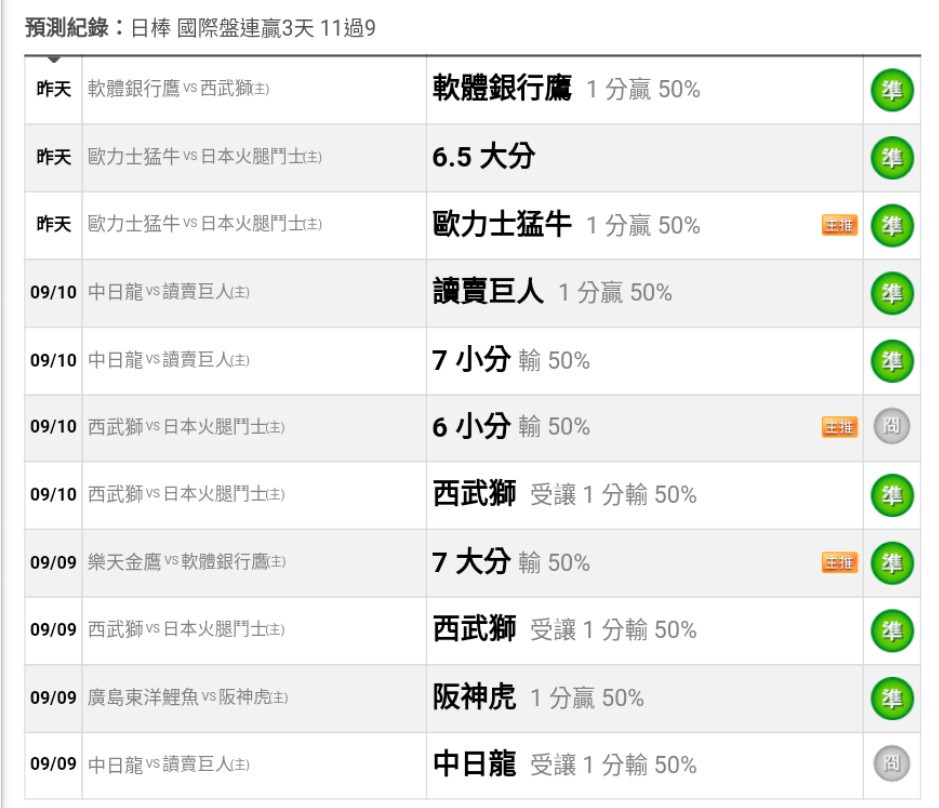Click green 準 icon on 阪神虎 1分贏 row

coord(892,698)
